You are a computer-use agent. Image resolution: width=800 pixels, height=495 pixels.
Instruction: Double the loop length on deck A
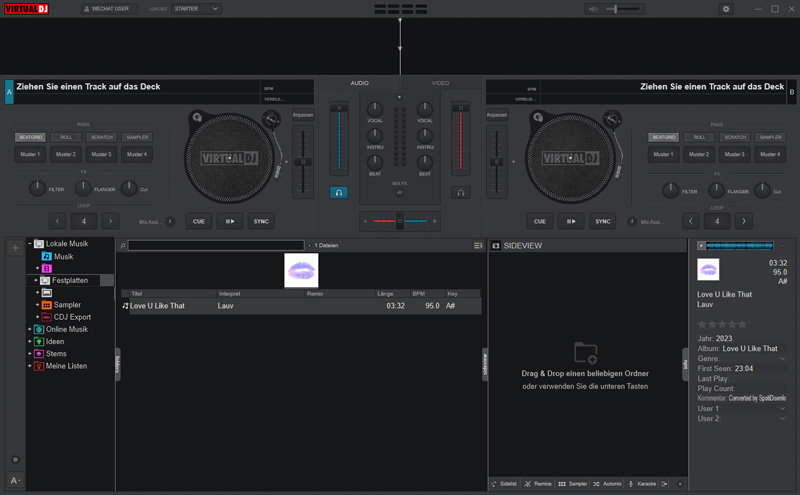tap(110, 221)
